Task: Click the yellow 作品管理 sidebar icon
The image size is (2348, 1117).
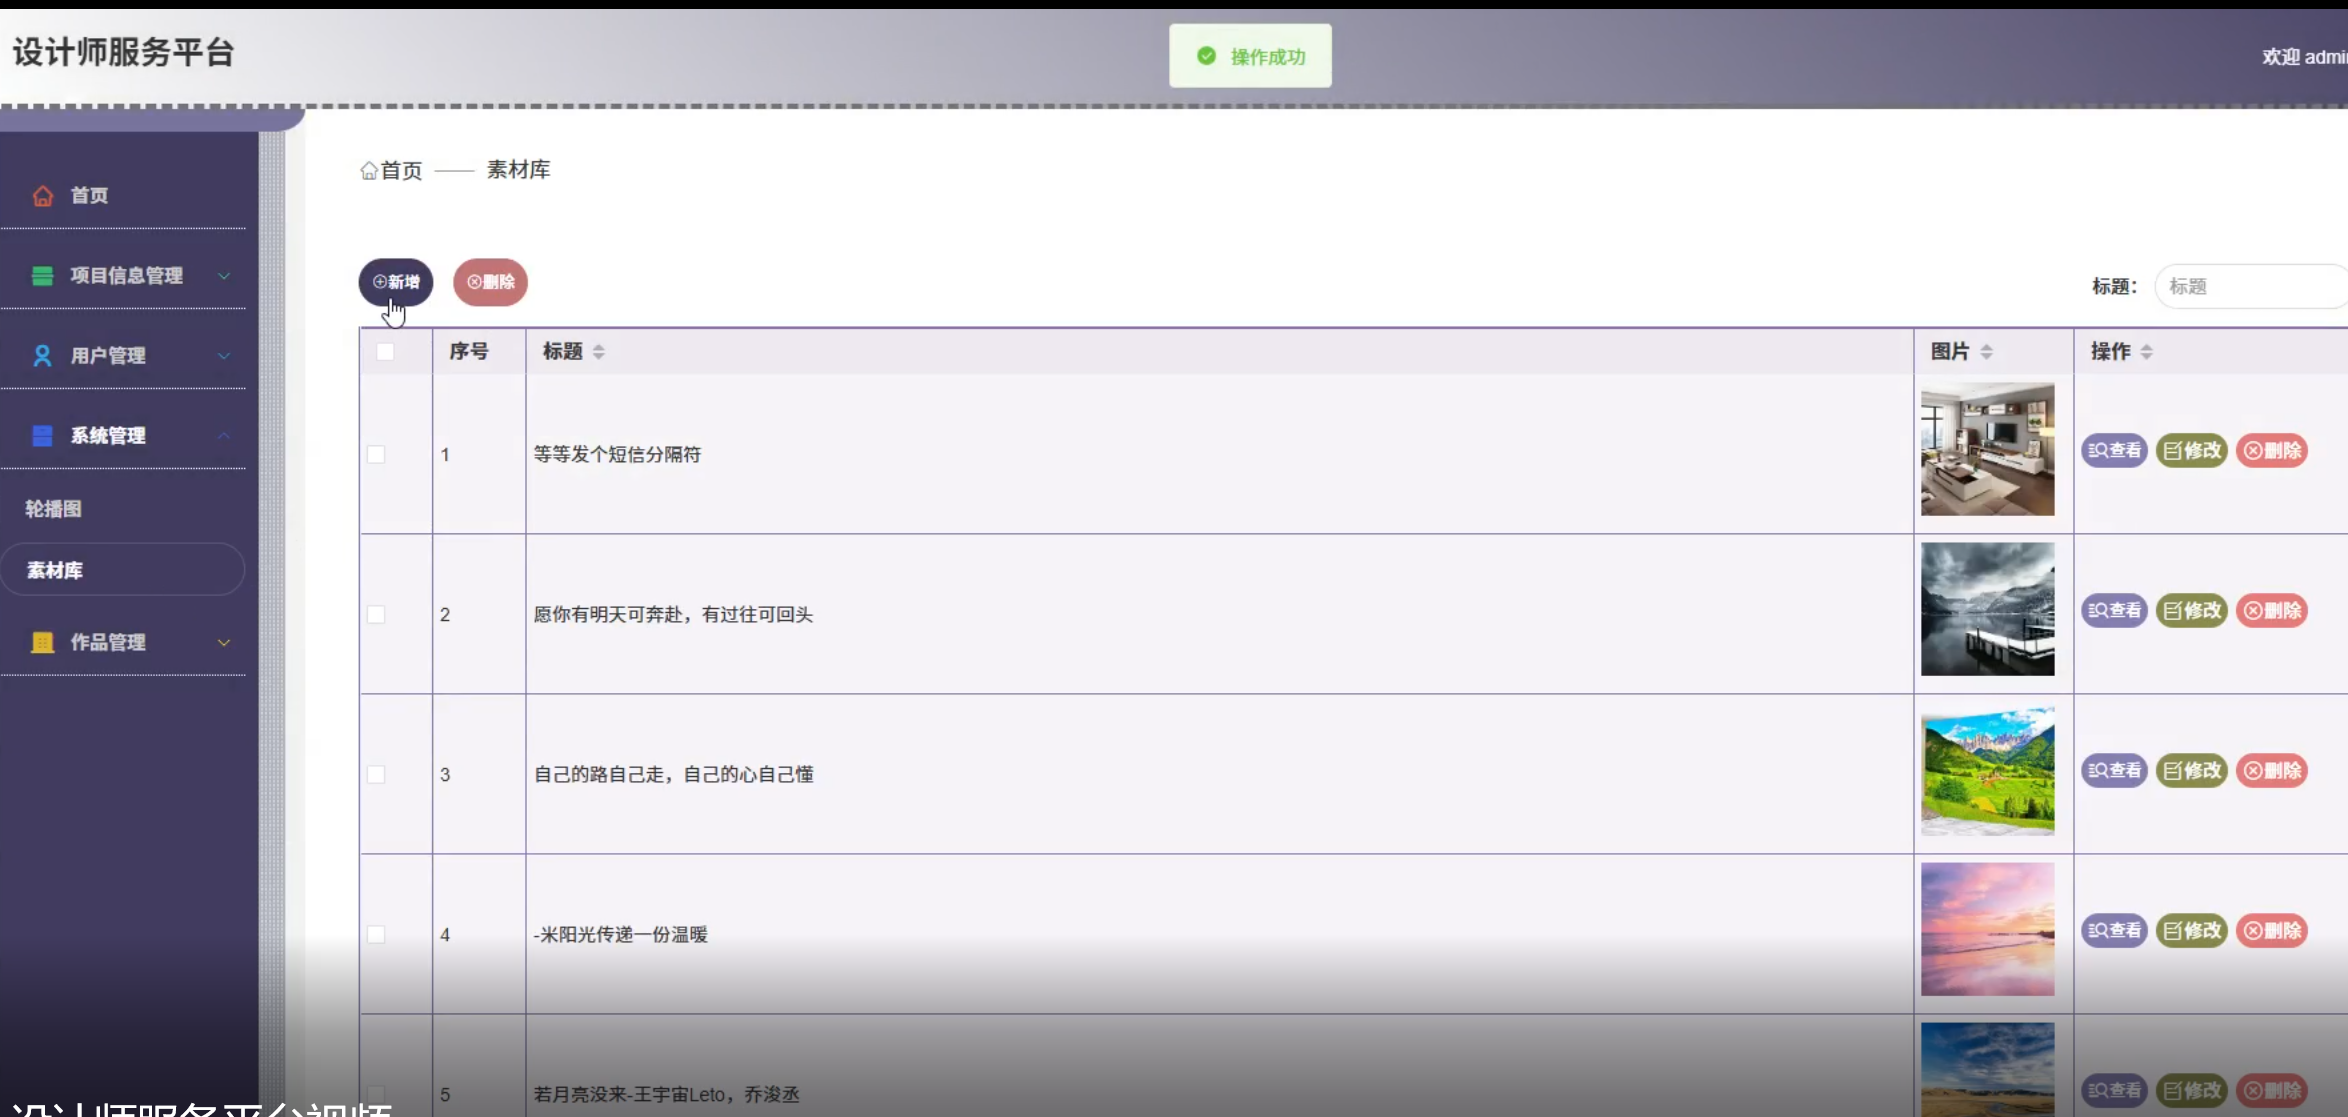Action: 42,643
